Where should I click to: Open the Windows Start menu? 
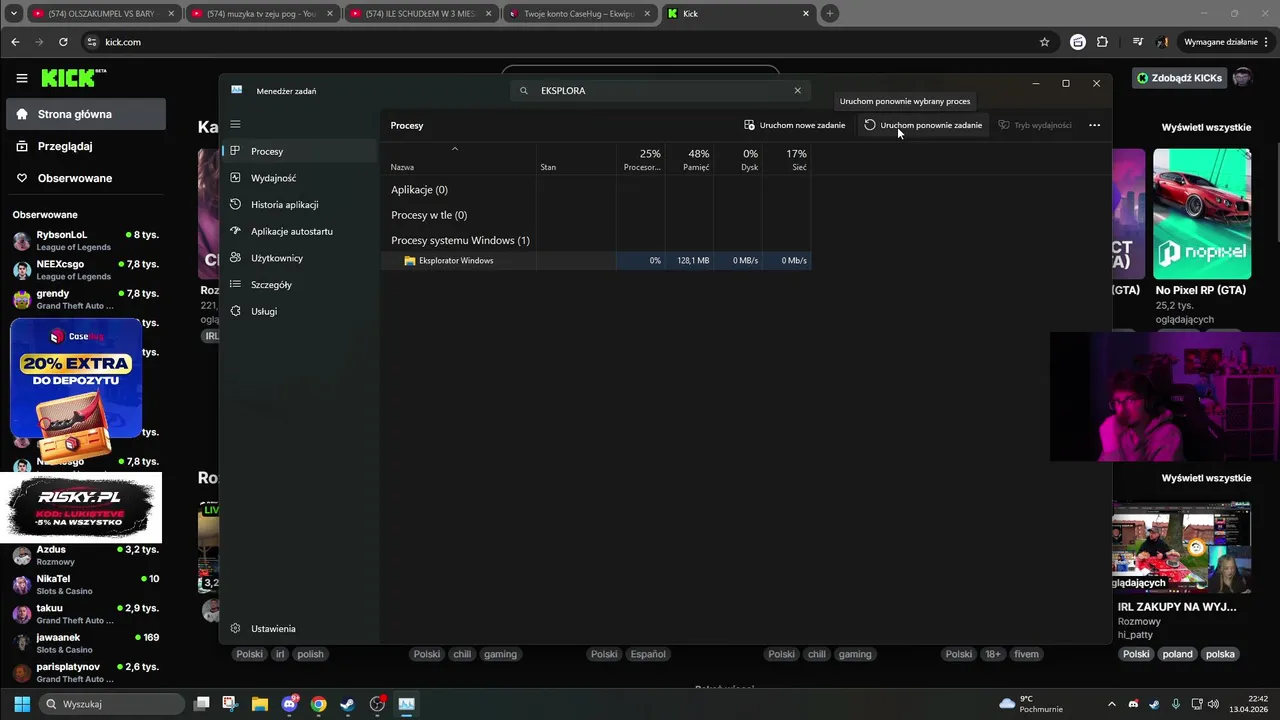(22, 704)
